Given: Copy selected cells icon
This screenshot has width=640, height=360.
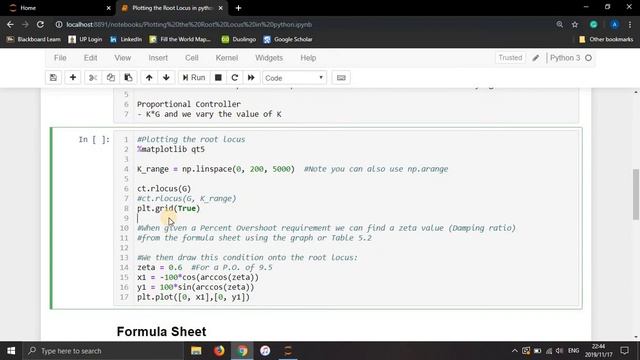Looking at the screenshot, I should 111,78.
